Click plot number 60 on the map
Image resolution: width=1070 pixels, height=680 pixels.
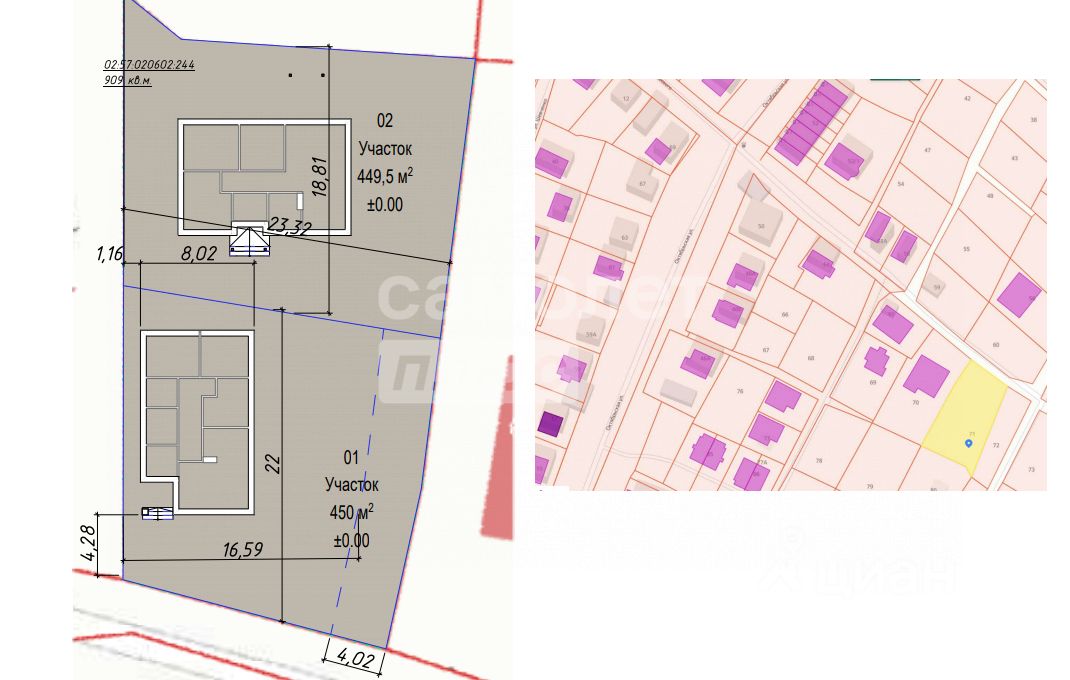[996, 345]
